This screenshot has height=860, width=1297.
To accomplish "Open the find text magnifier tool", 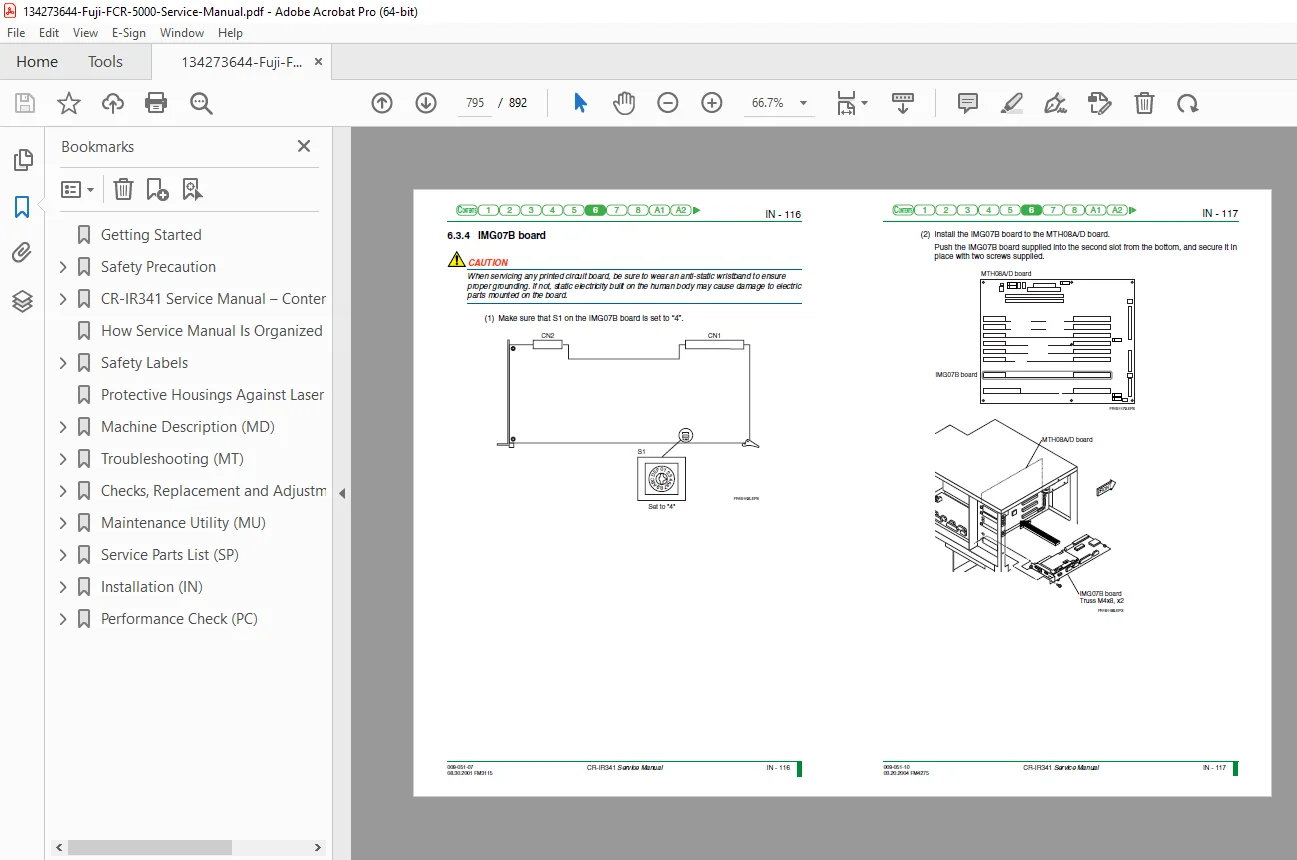I will point(201,103).
